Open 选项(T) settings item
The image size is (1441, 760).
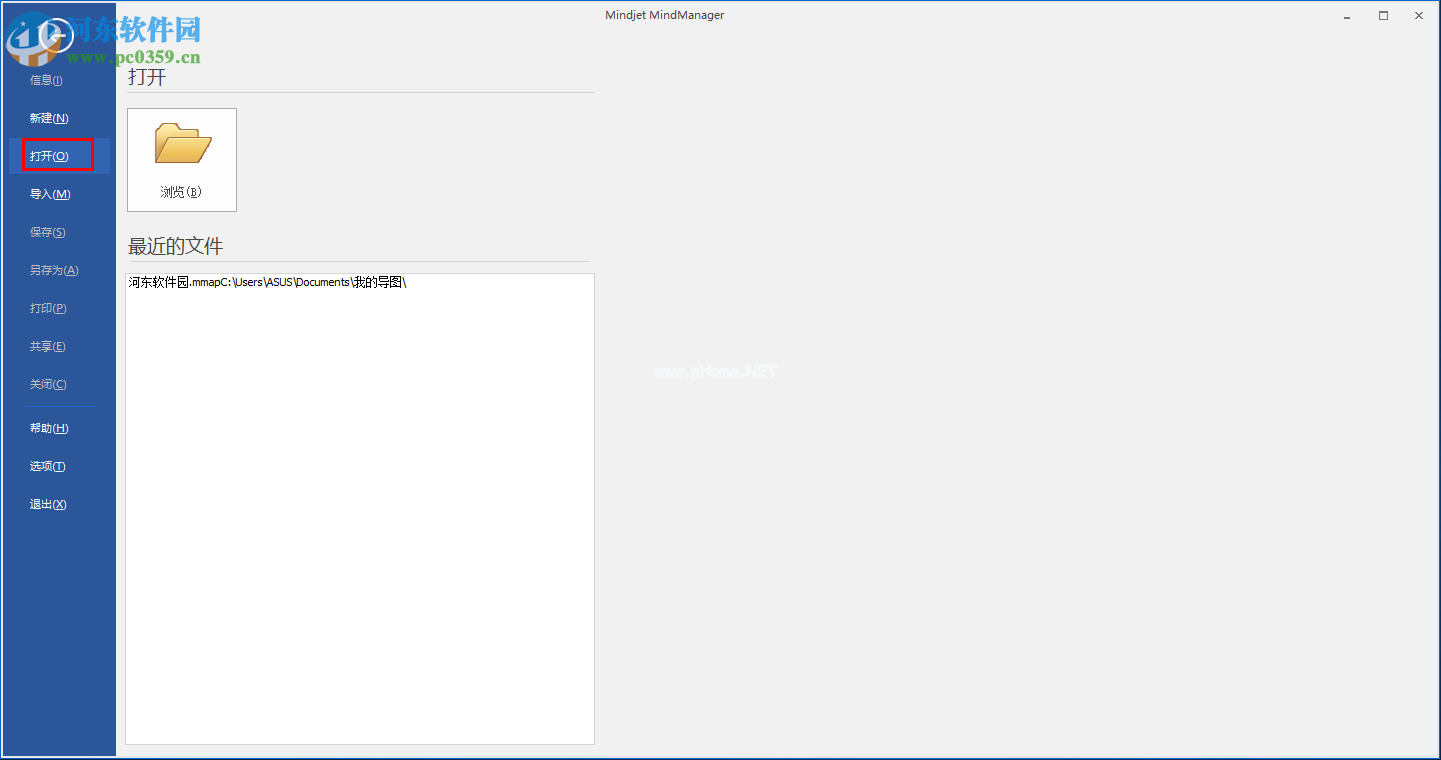(x=48, y=466)
